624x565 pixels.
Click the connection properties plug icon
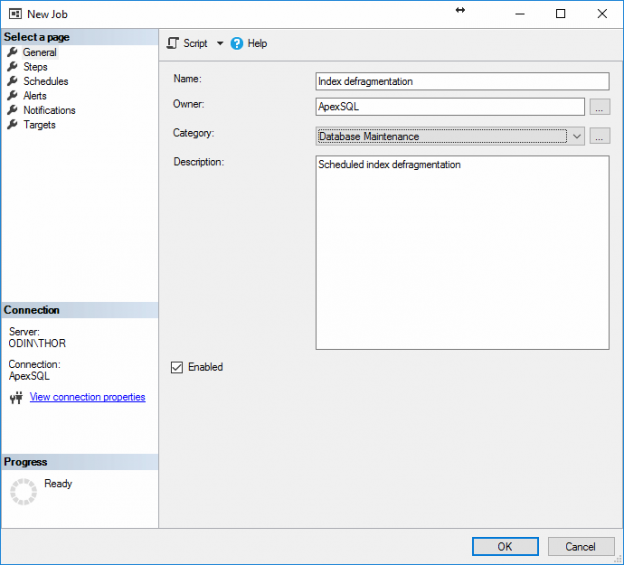[16, 397]
